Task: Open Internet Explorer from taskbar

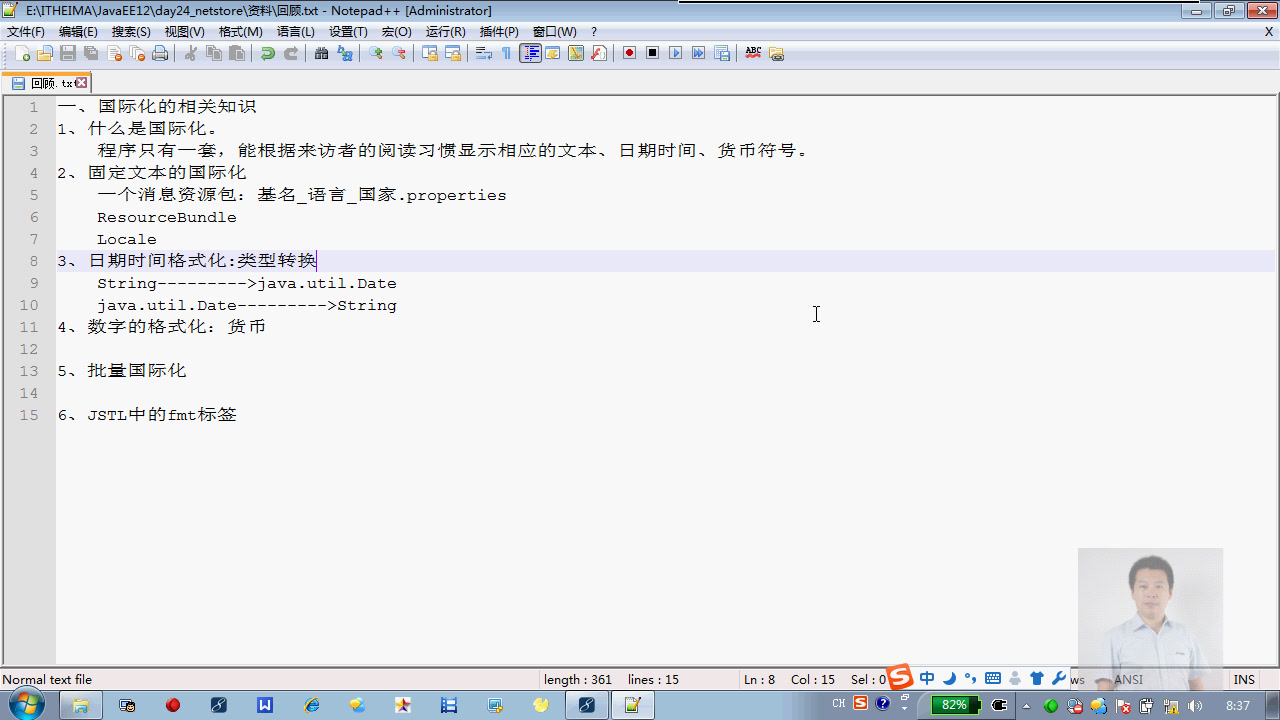Action: (x=312, y=705)
